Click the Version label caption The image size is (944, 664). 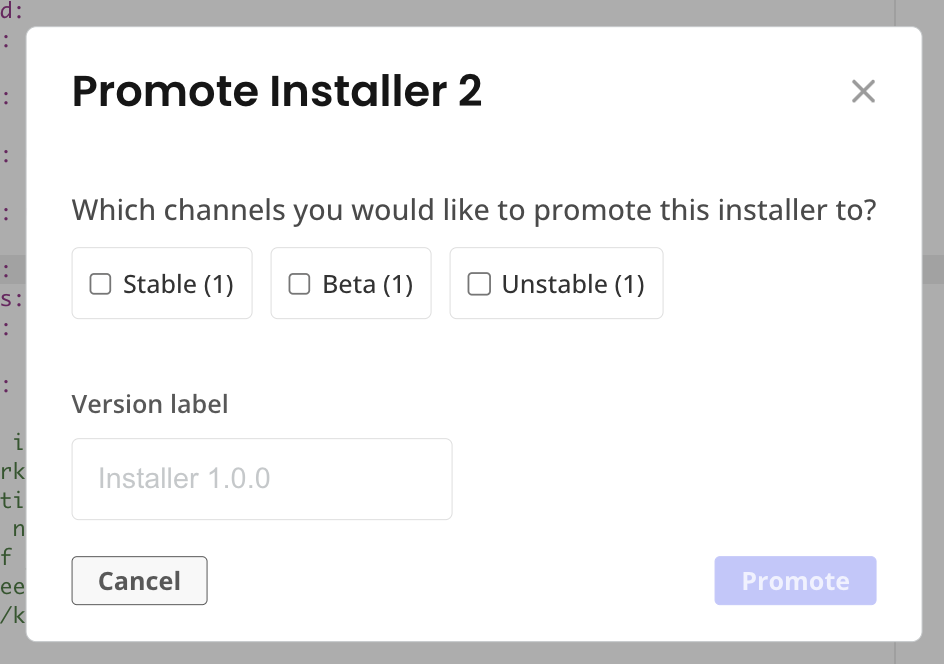point(149,404)
